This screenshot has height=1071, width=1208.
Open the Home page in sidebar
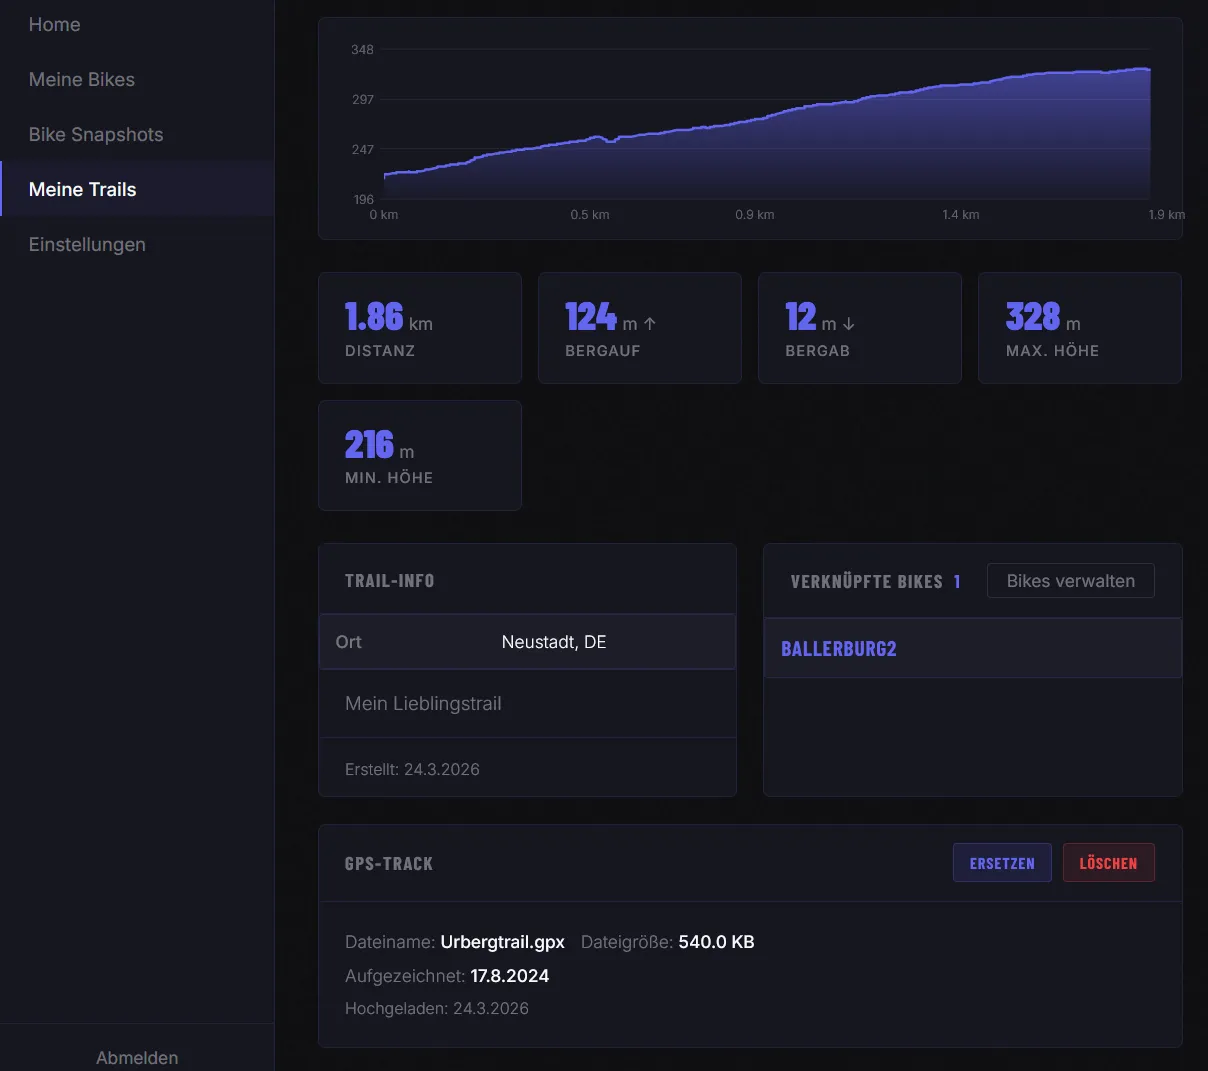coord(54,25)
